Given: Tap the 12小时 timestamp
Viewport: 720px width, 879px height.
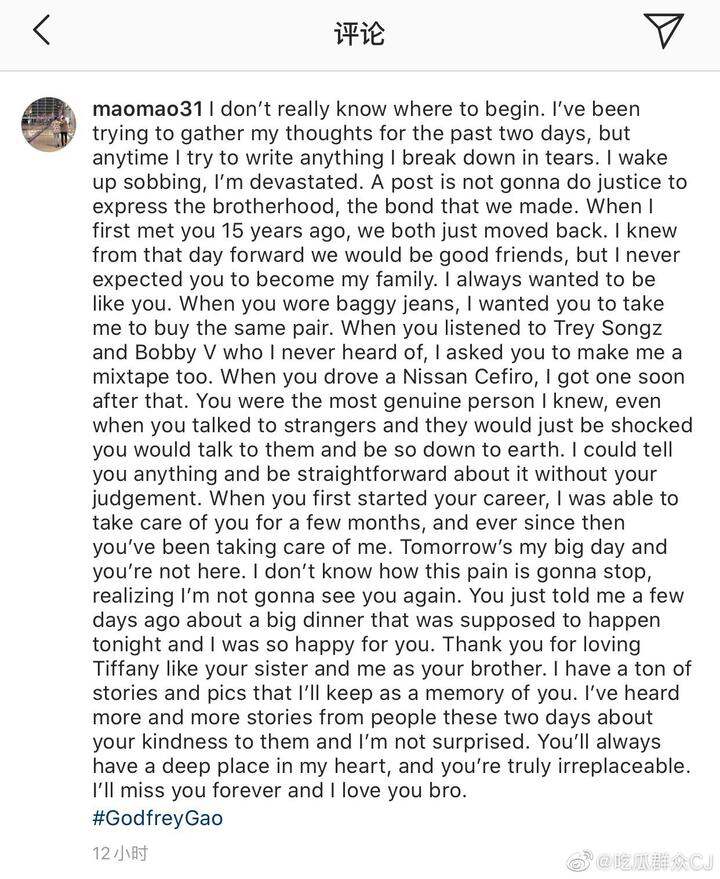Looking at the screenshot, I should click(x=120, y=854).
